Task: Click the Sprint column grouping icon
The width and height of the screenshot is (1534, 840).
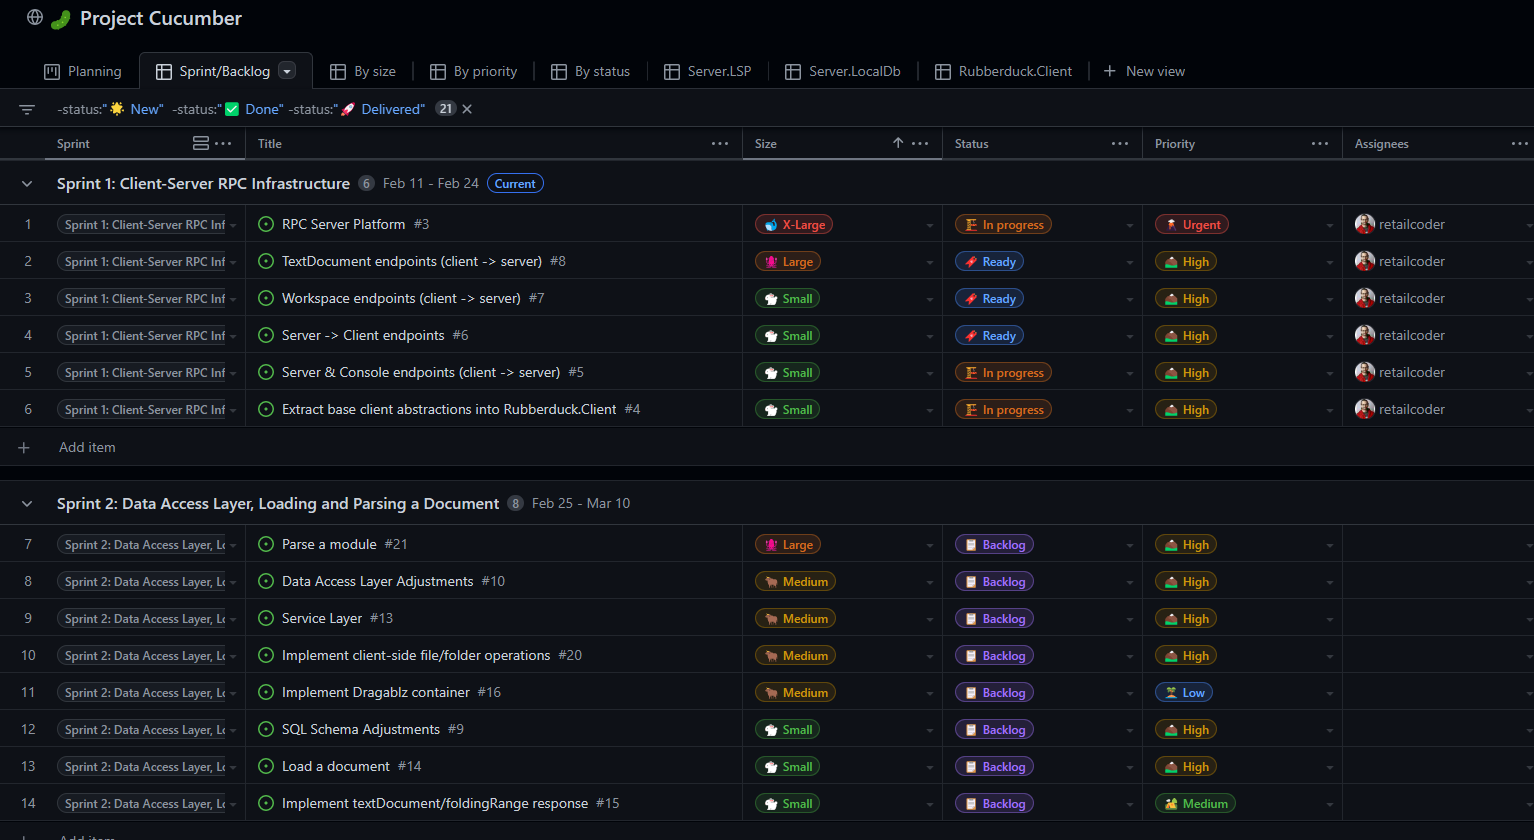Action: pos(201,144)
